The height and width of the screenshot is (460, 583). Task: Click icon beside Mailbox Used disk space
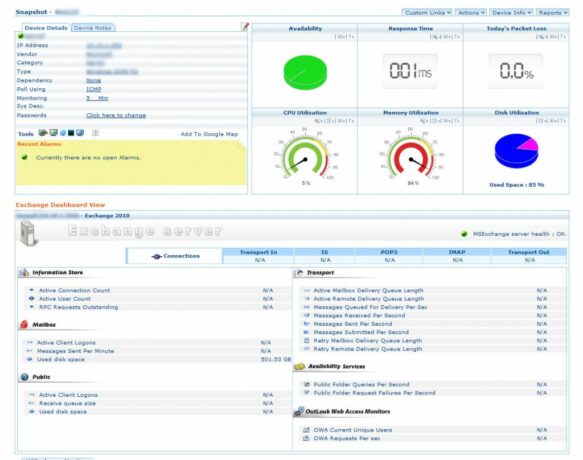(30, 359)
